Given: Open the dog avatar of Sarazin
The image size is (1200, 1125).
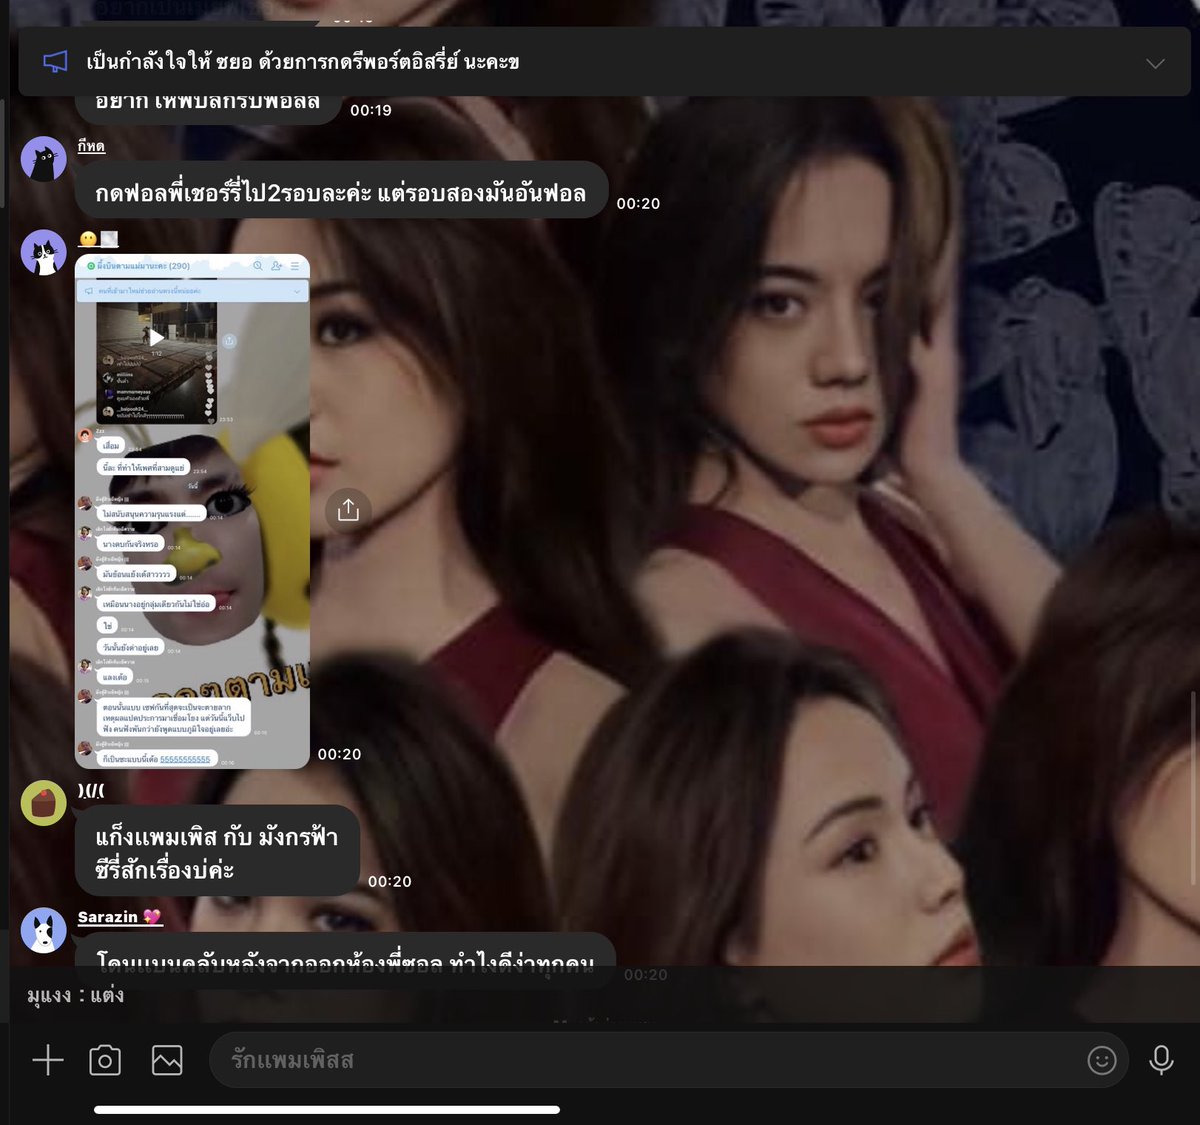Looking at the screenshot, I should point(44,931).
